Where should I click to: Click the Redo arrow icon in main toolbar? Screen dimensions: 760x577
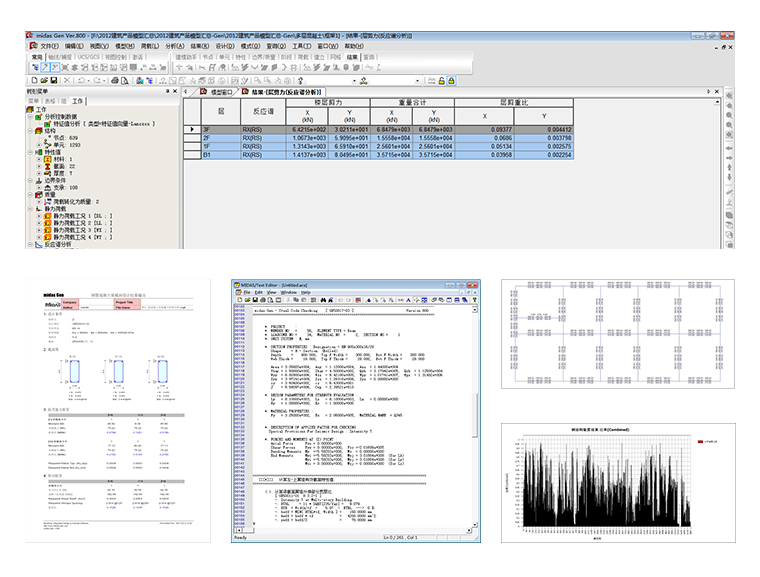(x=97, y=80)
